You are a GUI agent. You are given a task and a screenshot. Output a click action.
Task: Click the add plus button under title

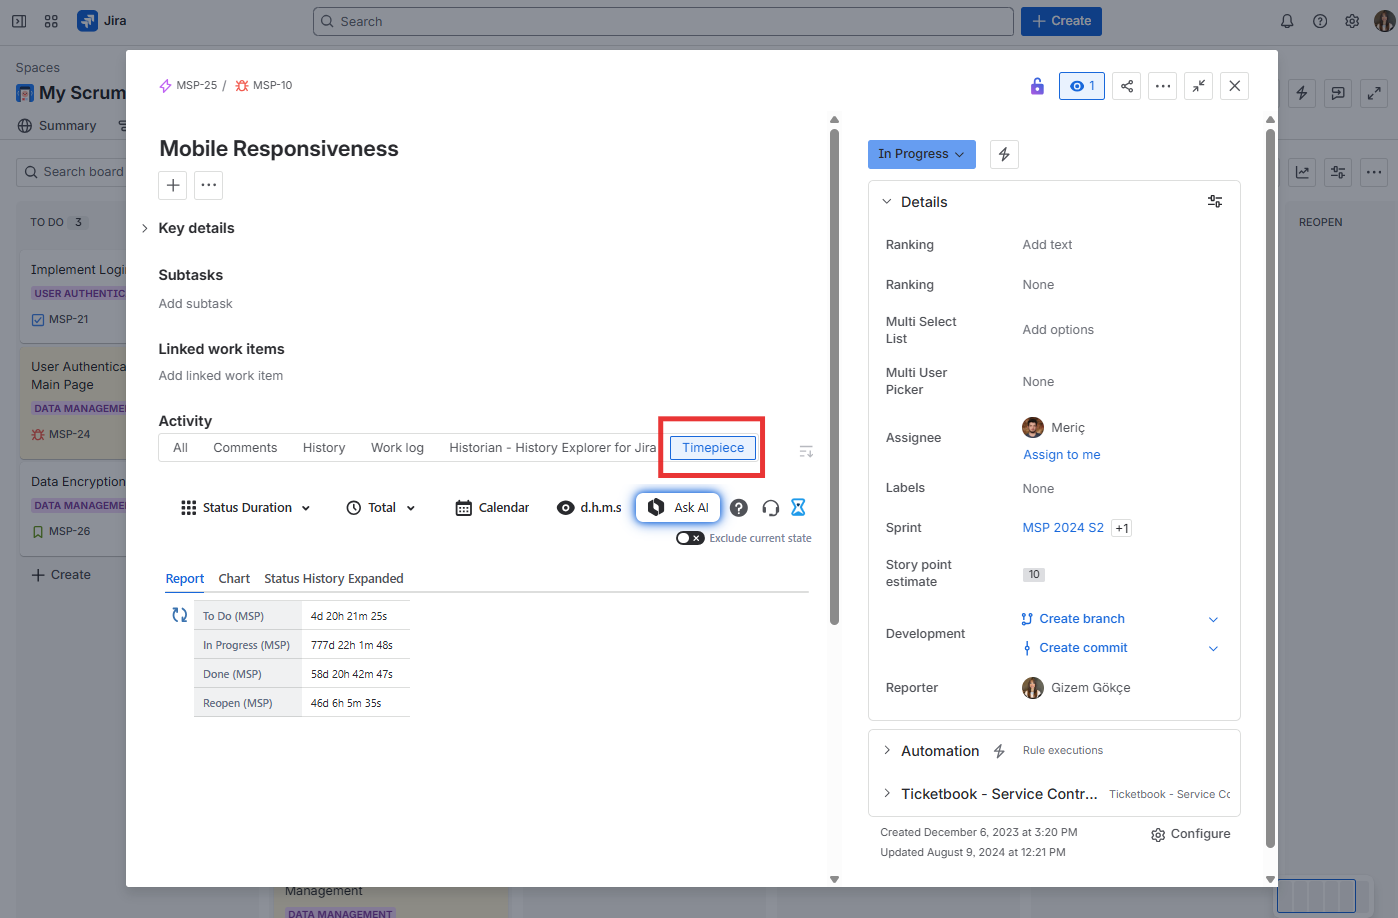click(173, 185)
